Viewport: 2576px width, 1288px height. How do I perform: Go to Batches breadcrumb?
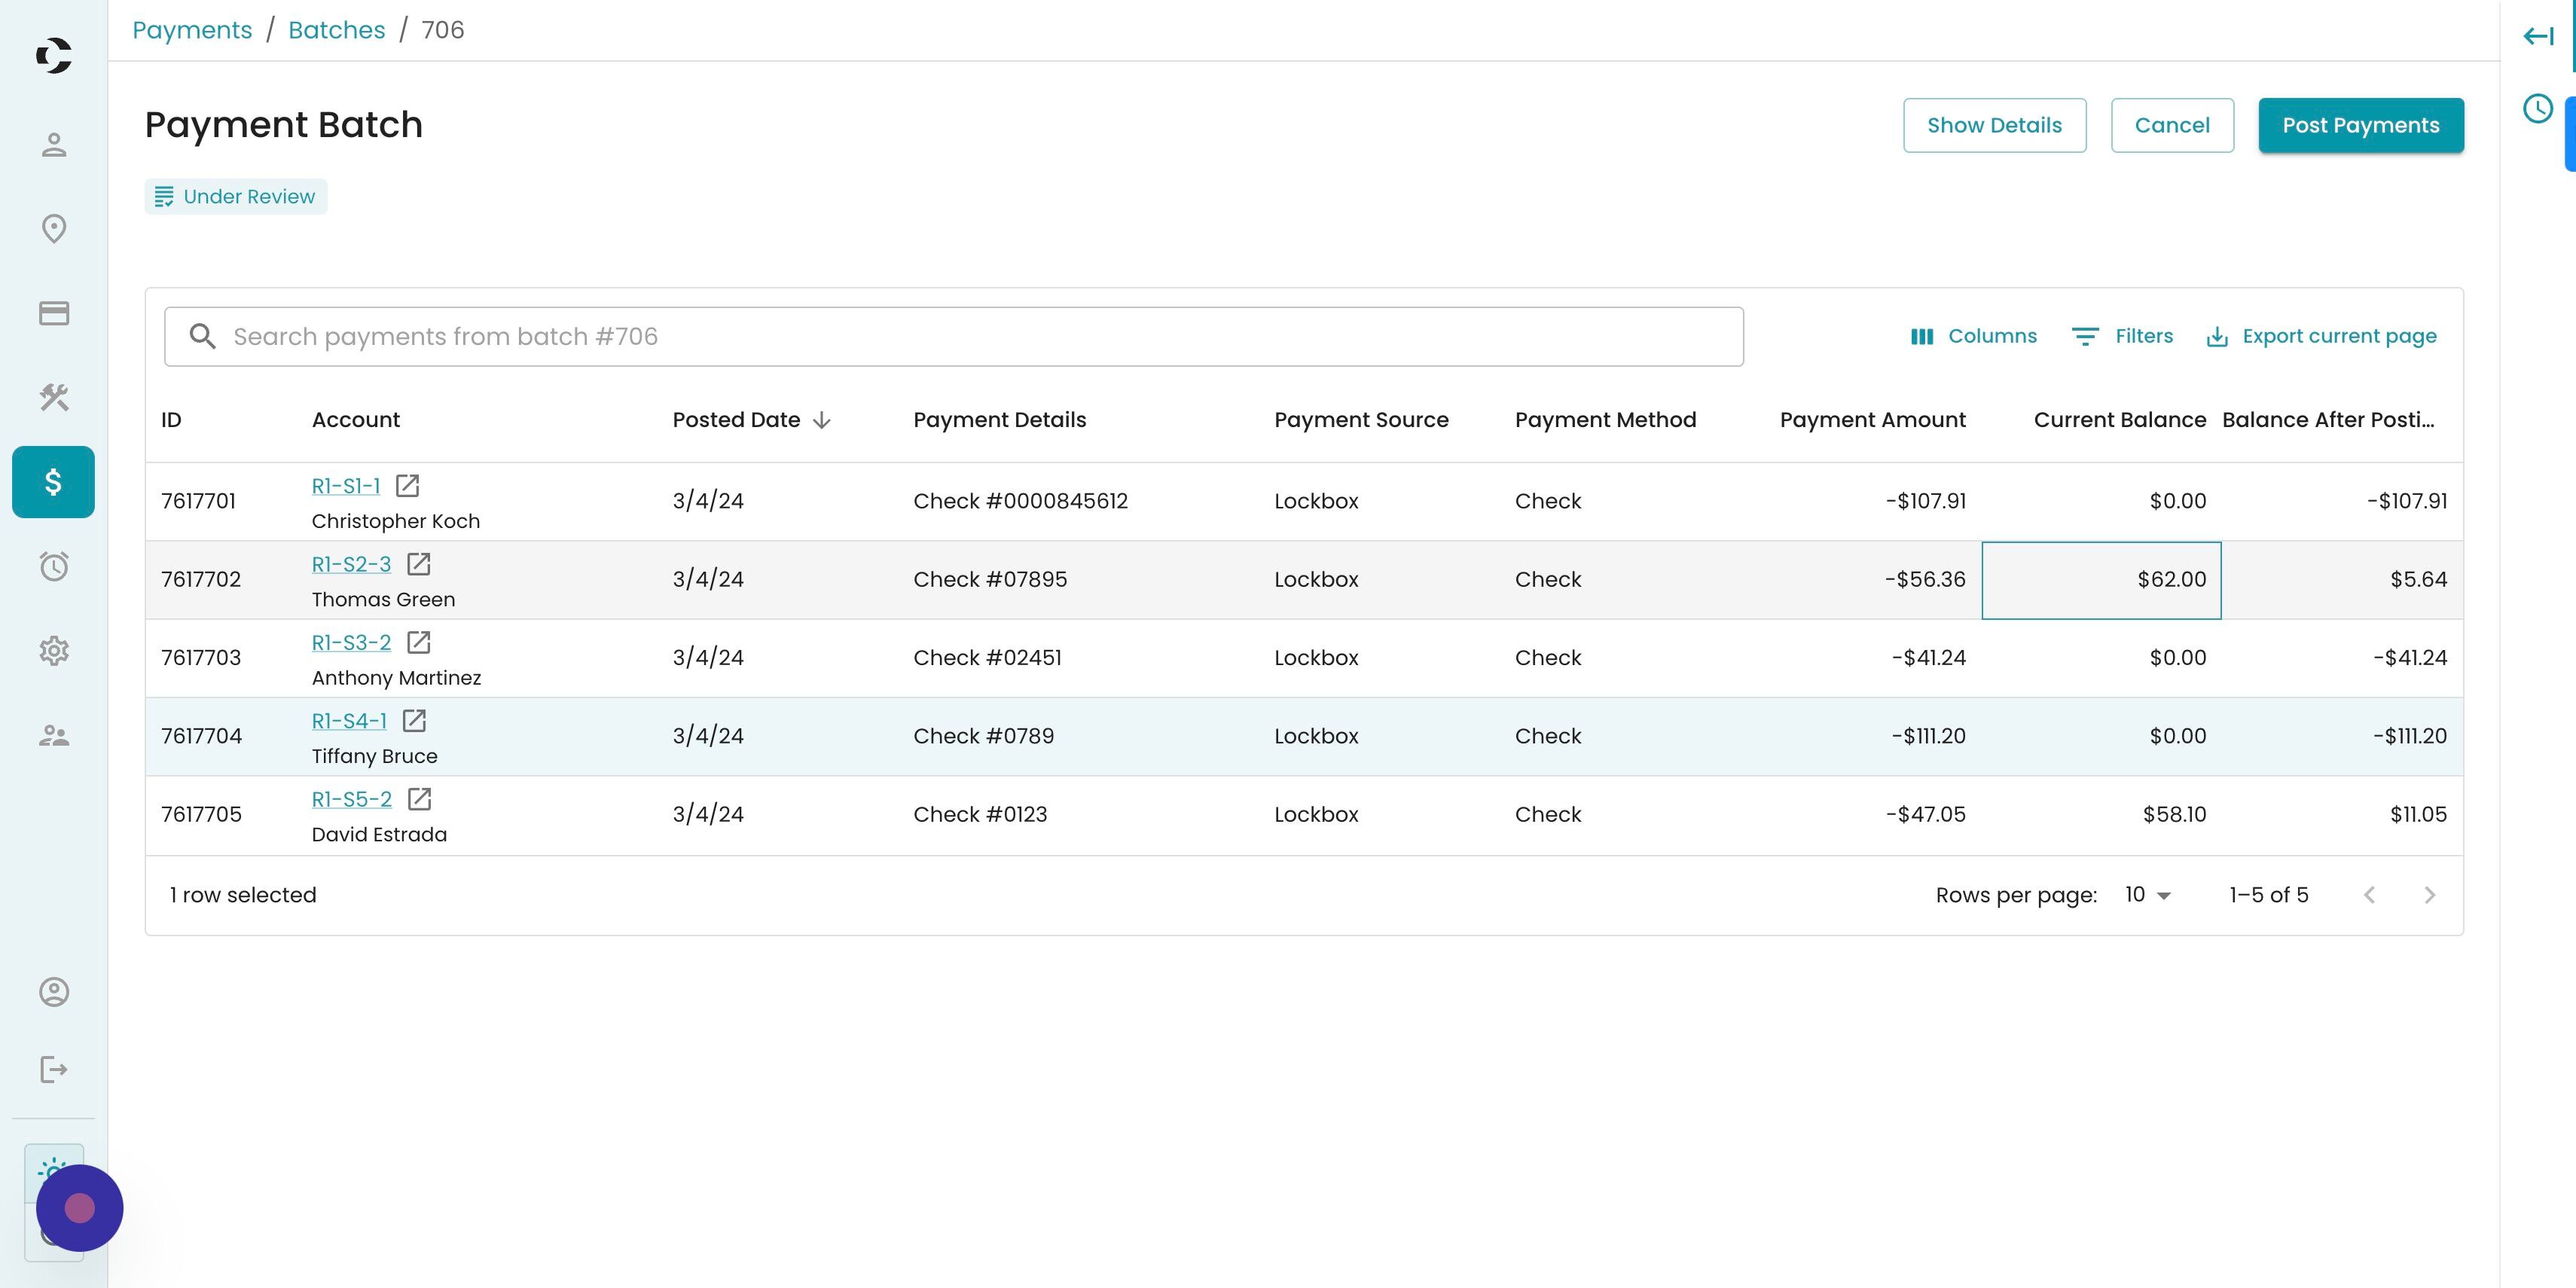pos(336,30)
